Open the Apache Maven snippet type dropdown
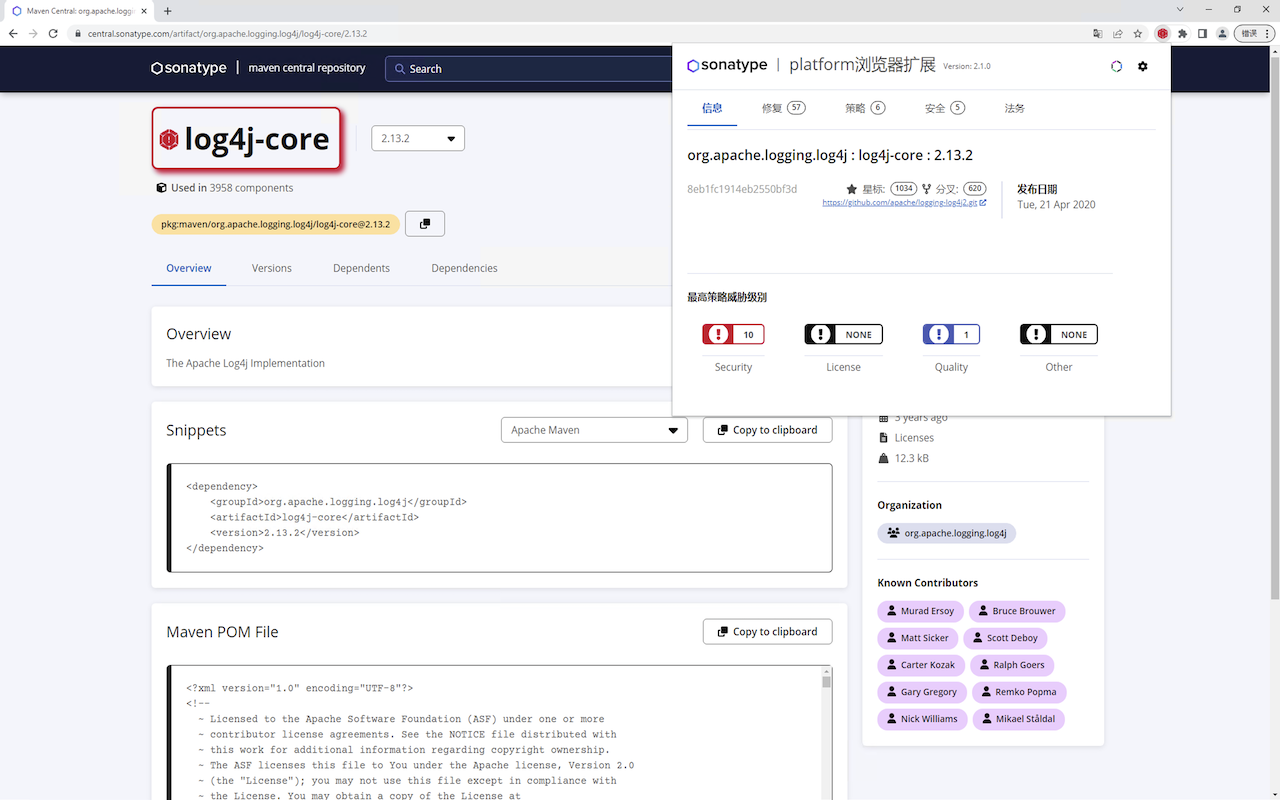1280x800 pixels. click(594, 430)
